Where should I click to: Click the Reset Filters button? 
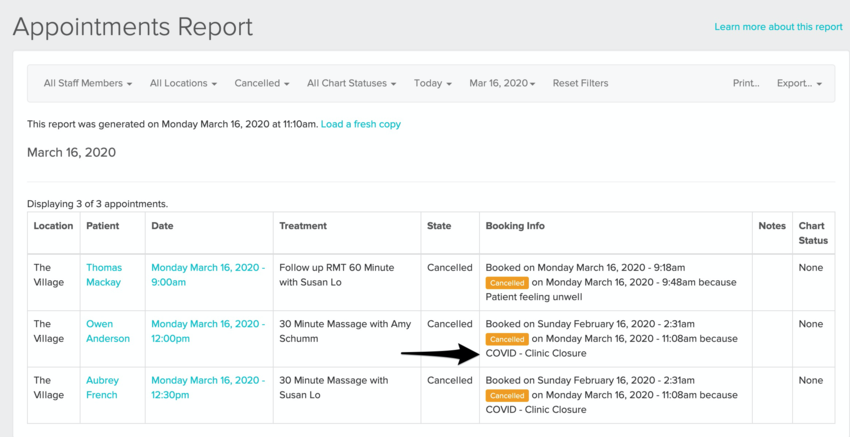580,84
